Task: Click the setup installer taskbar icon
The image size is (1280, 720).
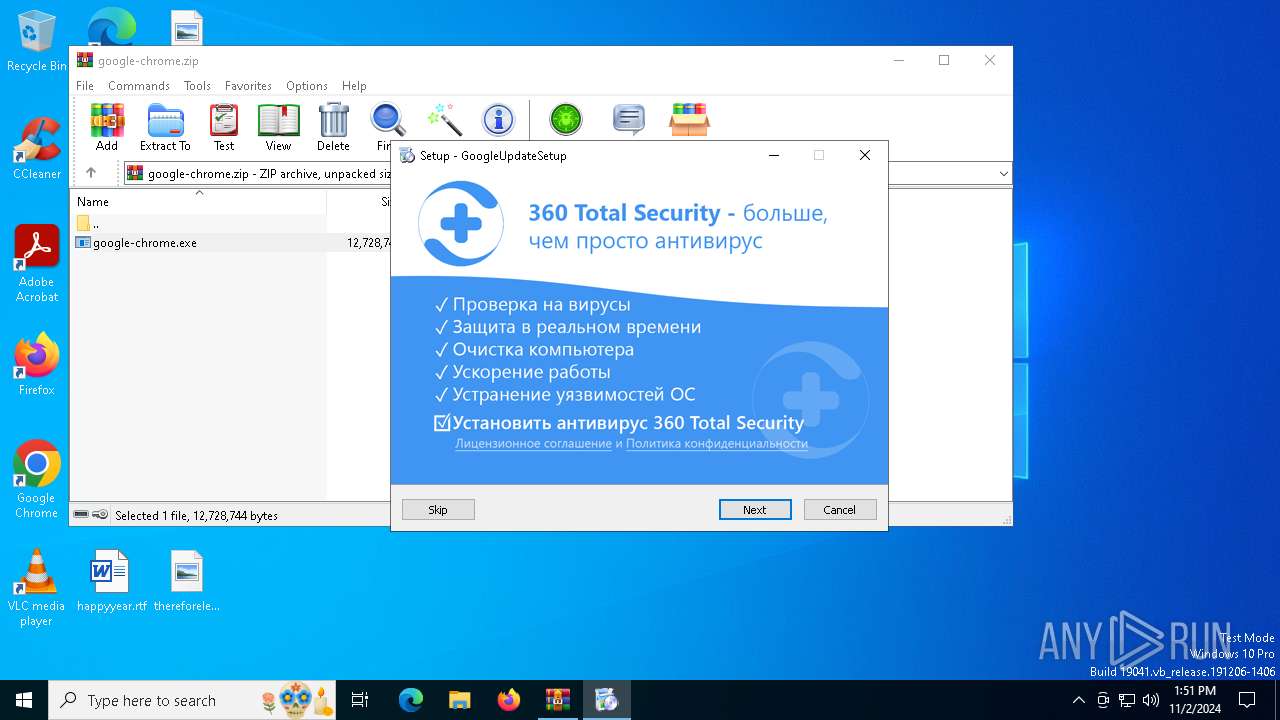Action: [606, 700]
